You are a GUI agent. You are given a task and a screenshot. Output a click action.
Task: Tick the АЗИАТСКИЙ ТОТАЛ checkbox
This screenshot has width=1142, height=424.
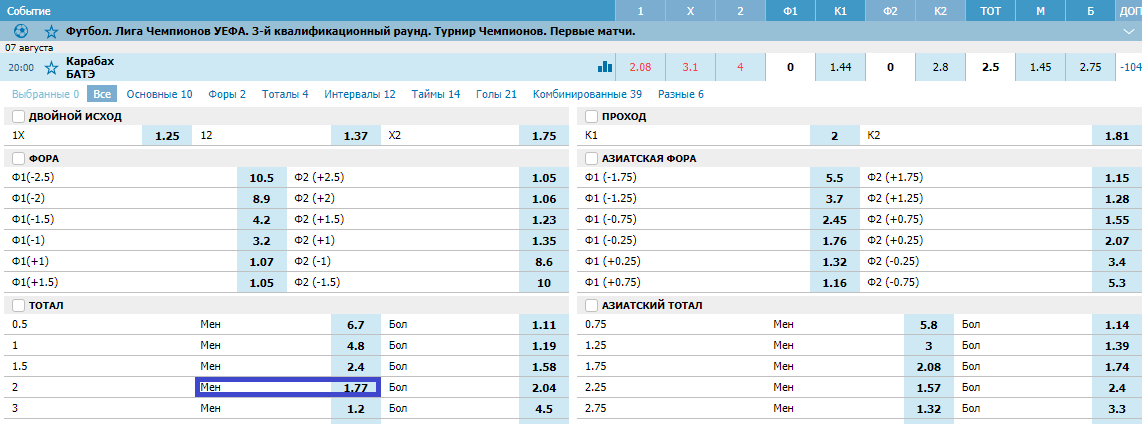591,305
